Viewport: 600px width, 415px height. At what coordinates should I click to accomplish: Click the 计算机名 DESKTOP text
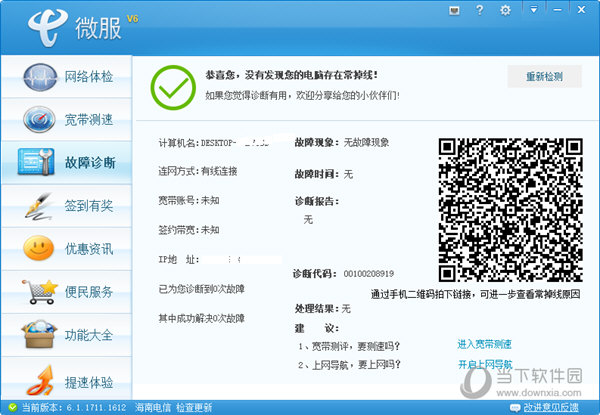214,143
